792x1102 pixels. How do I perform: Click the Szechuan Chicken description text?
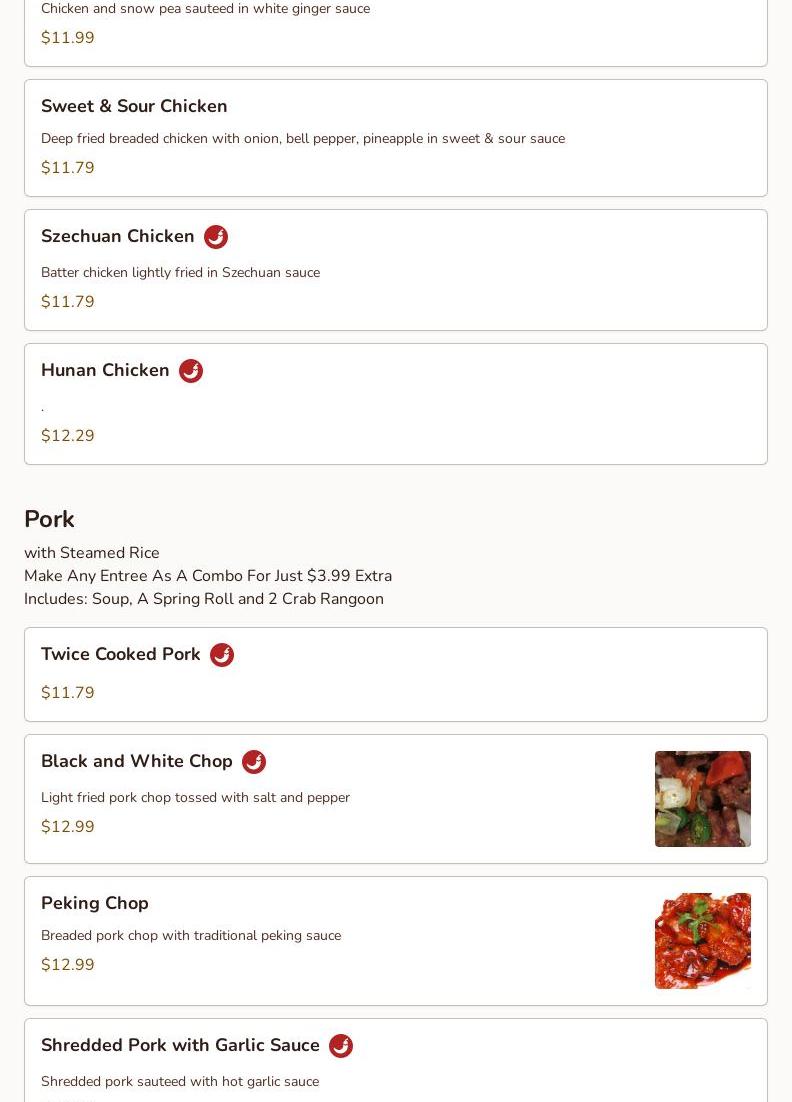click(x=180, y=273)
